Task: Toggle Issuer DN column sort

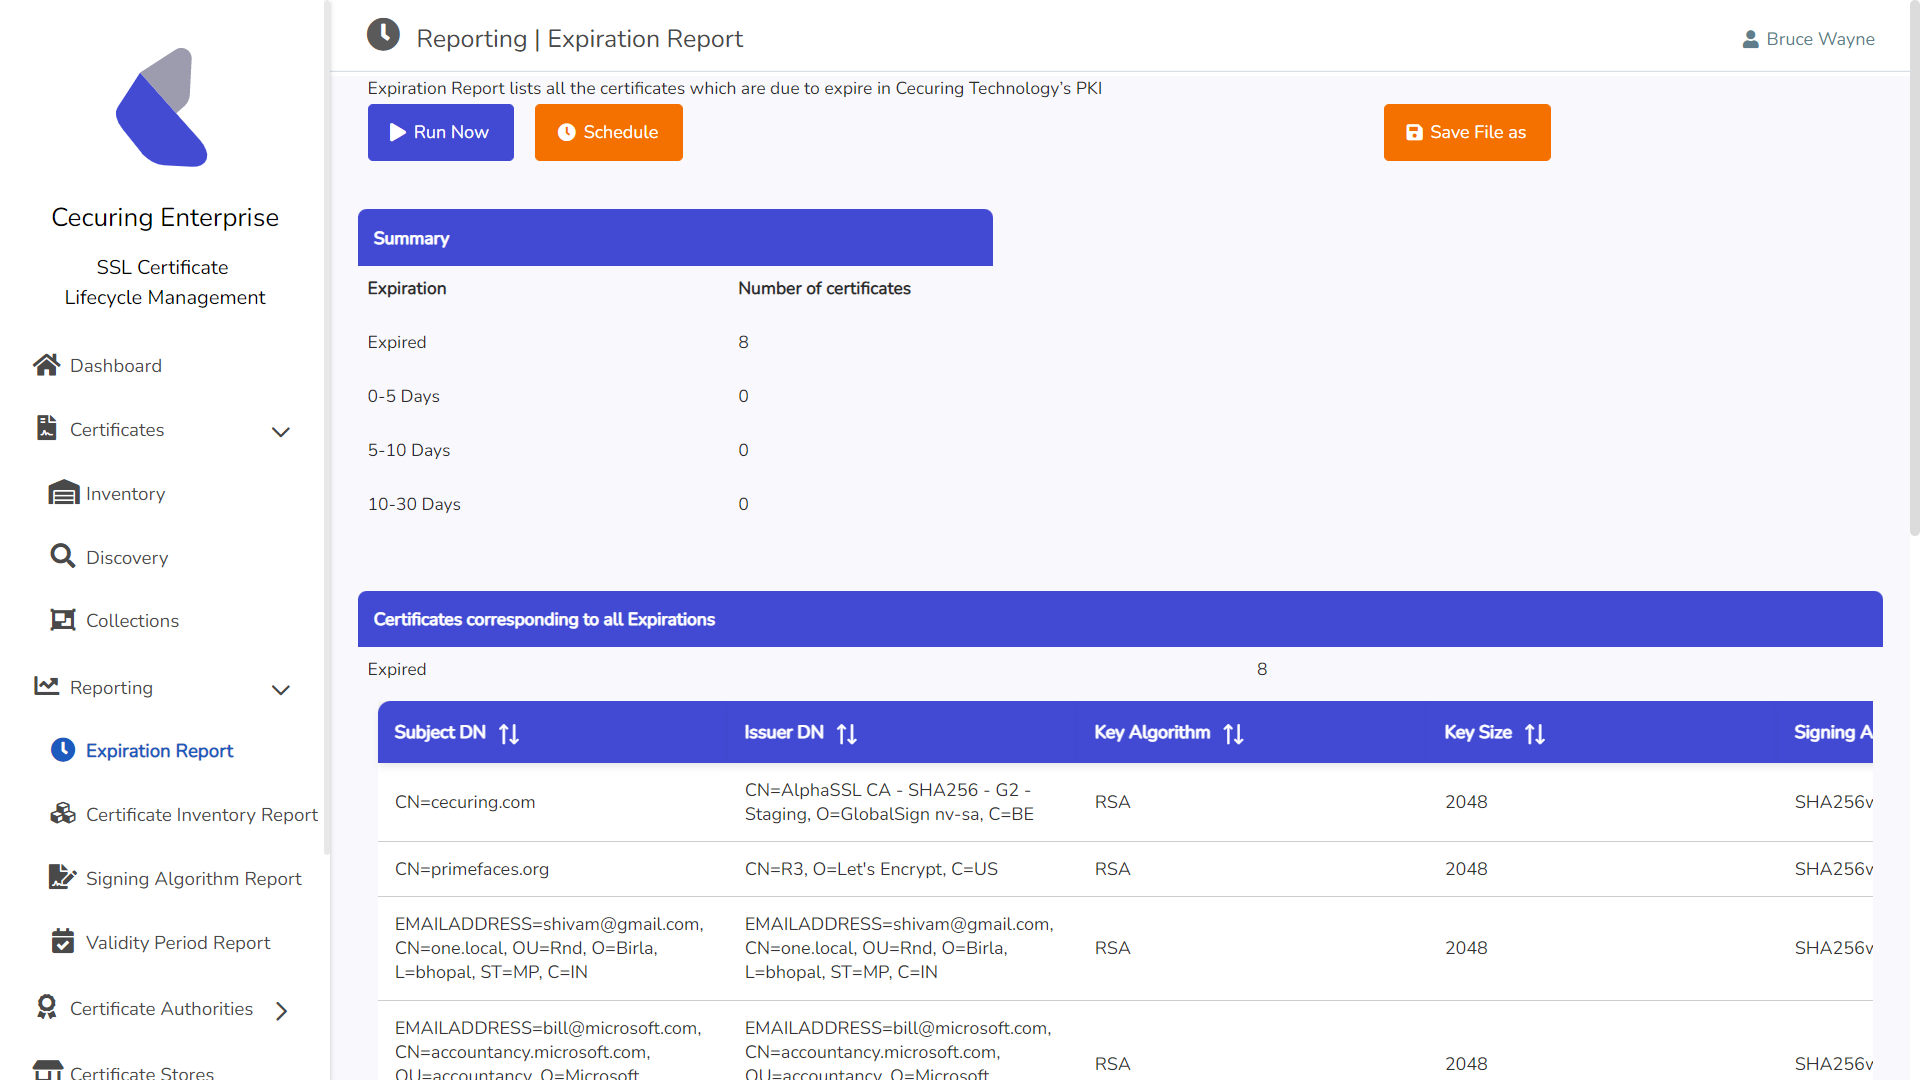Action: coord(847,734)
